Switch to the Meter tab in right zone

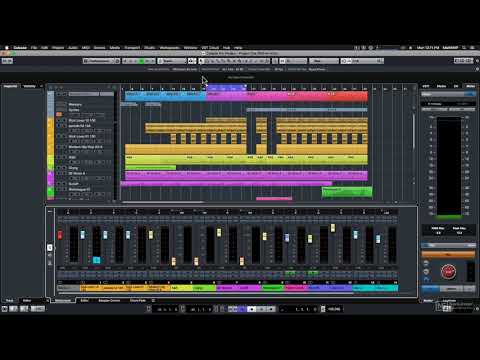(x=471, y=86)
